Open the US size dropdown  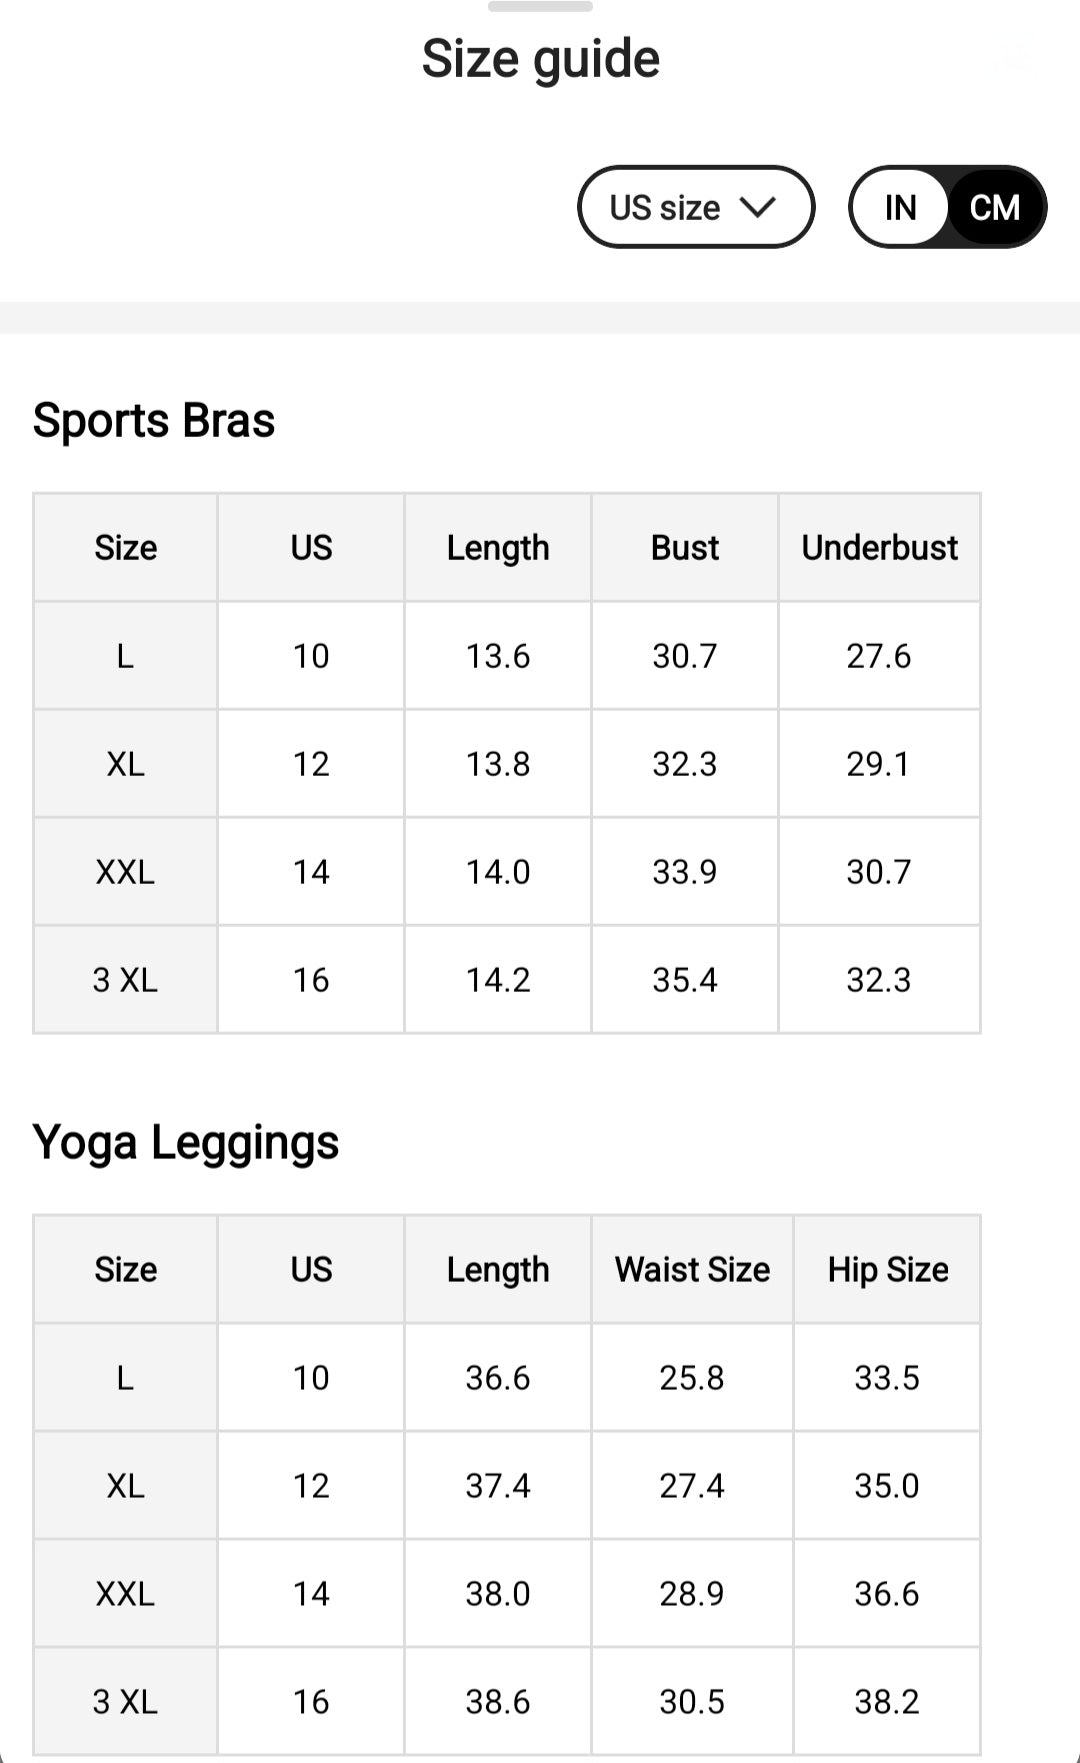pyautogui.click(x=695, y=207)
